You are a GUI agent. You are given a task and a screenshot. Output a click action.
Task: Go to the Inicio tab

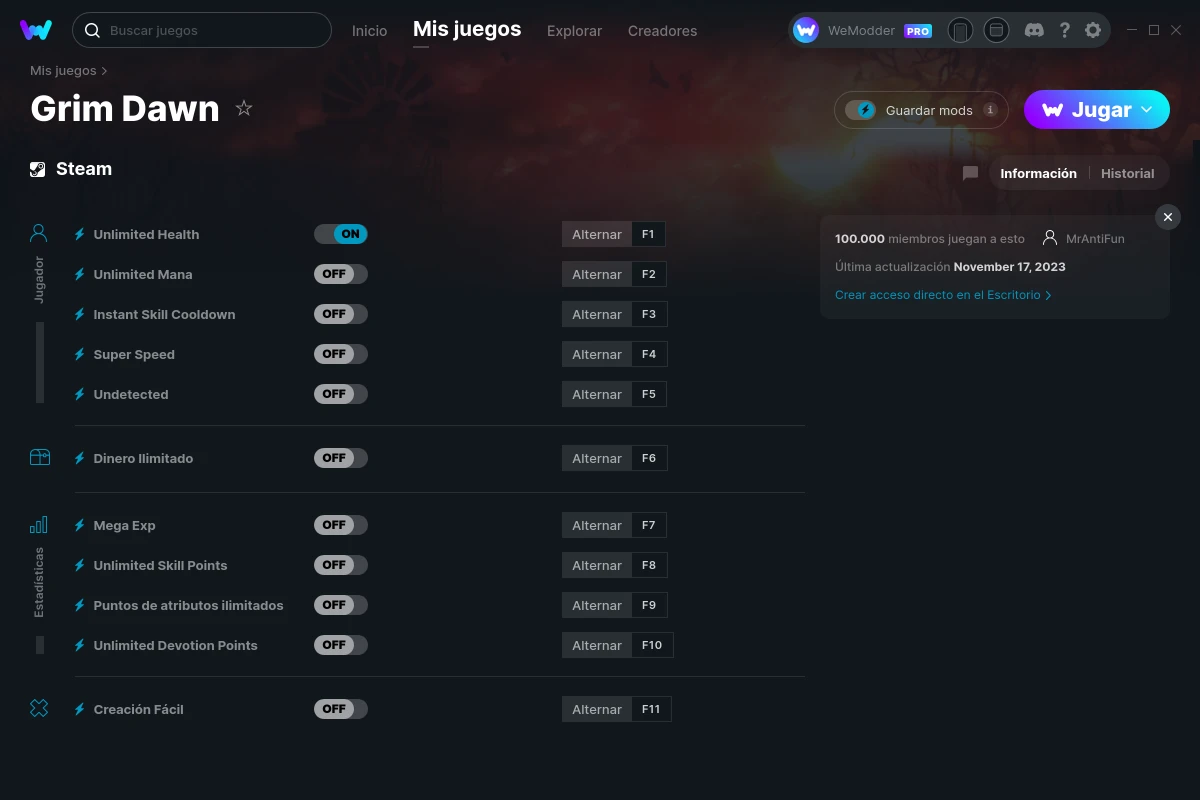click(369, 31)
